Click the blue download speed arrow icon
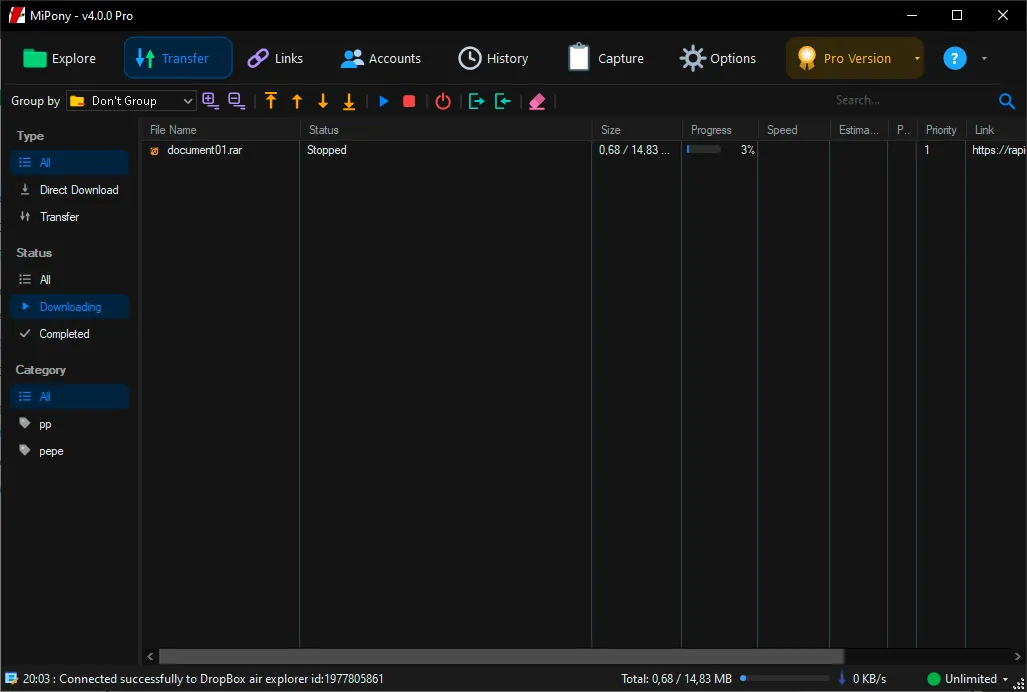The height and width of the screenshot is (692, 1027). tap(842, 678)
